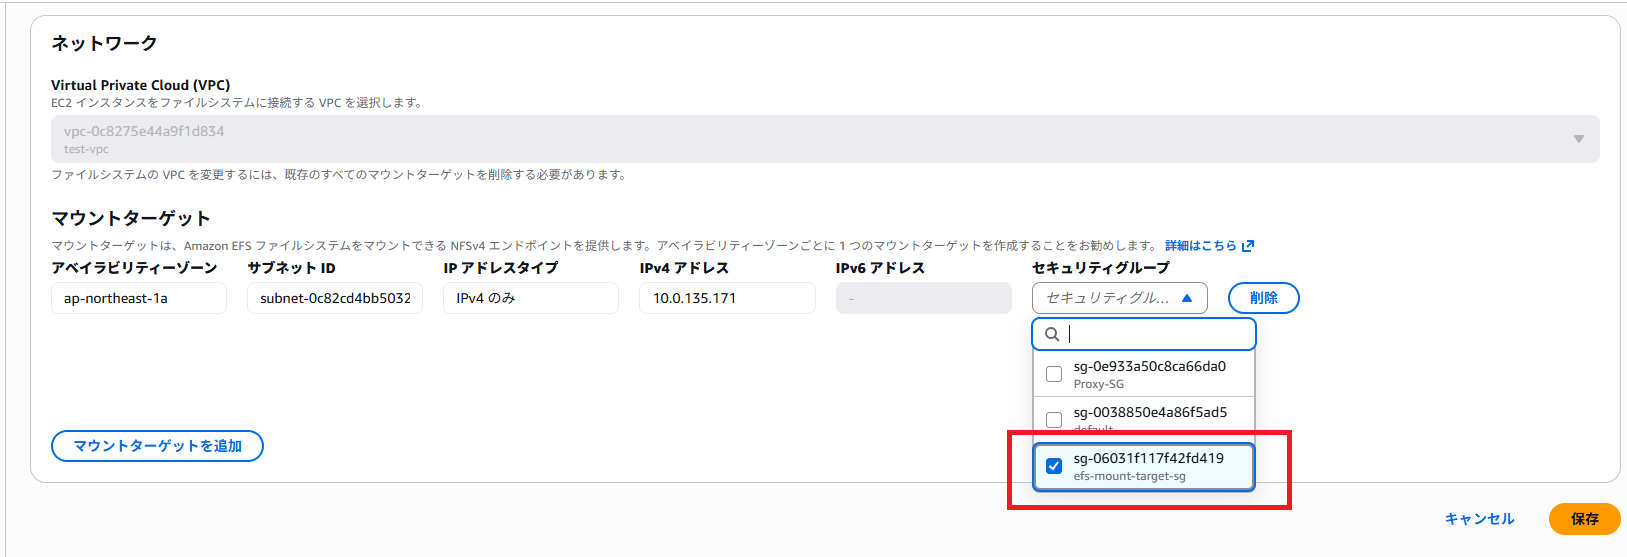Uncheck the efs-mount-target-sg security group checkbox
This screenshot has height=557, width=1627.
(1053, 466)
